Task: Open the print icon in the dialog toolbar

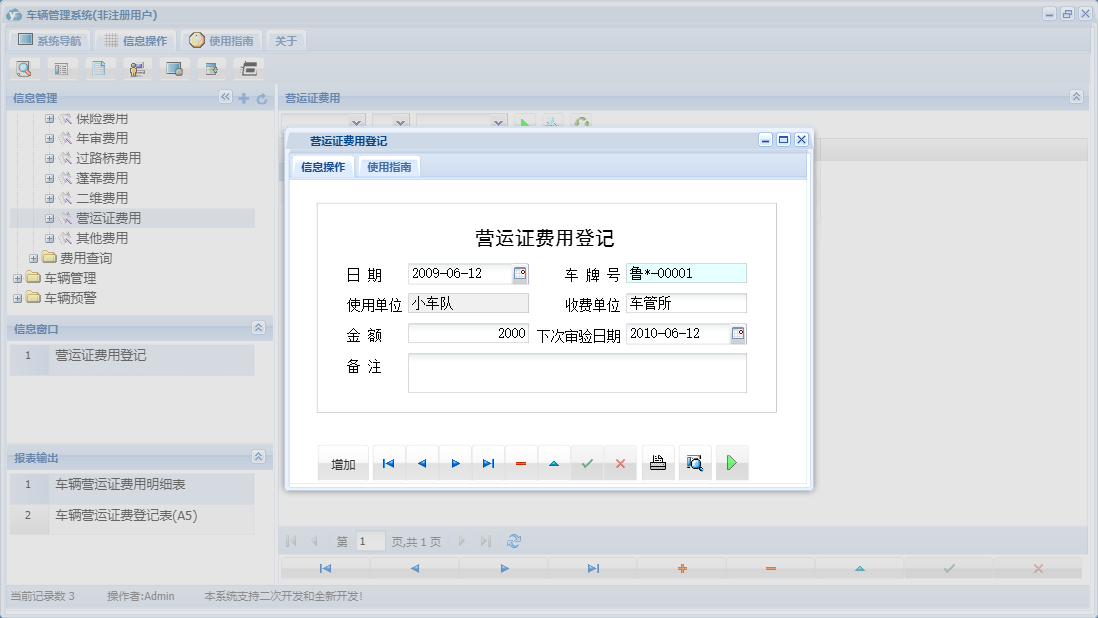Action: [657, 462]
